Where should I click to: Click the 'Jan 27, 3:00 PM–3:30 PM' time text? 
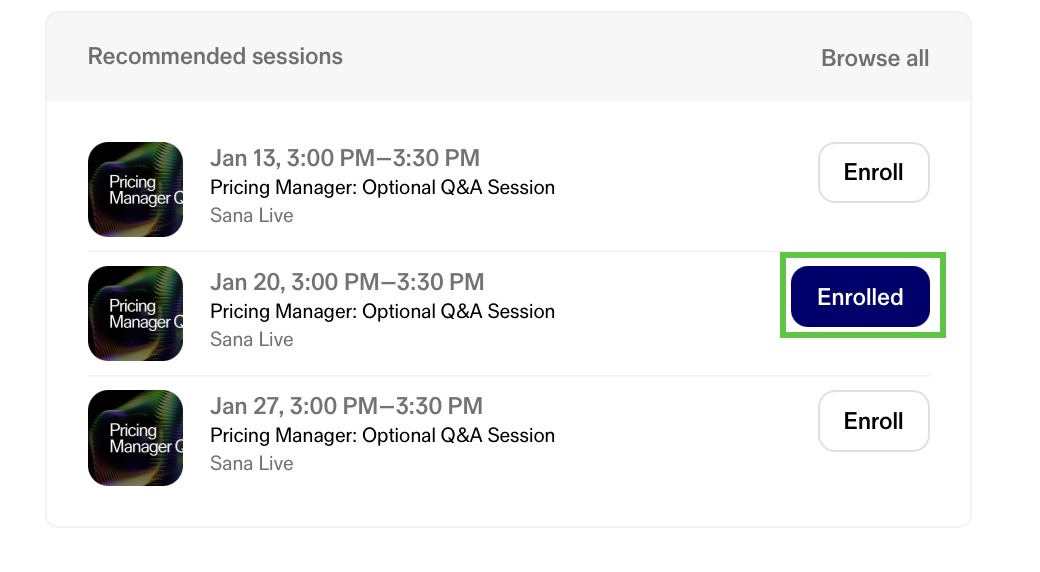pos(346,406)
